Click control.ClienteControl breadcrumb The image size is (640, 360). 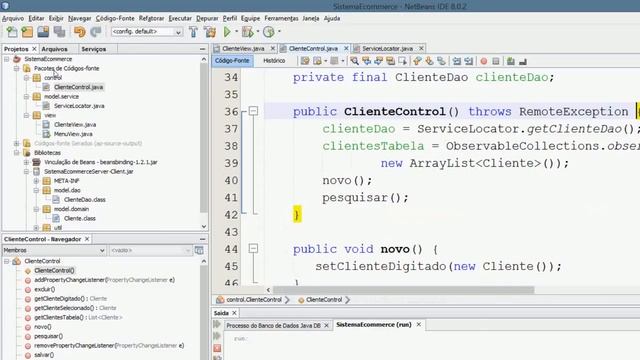pos(253,300)
